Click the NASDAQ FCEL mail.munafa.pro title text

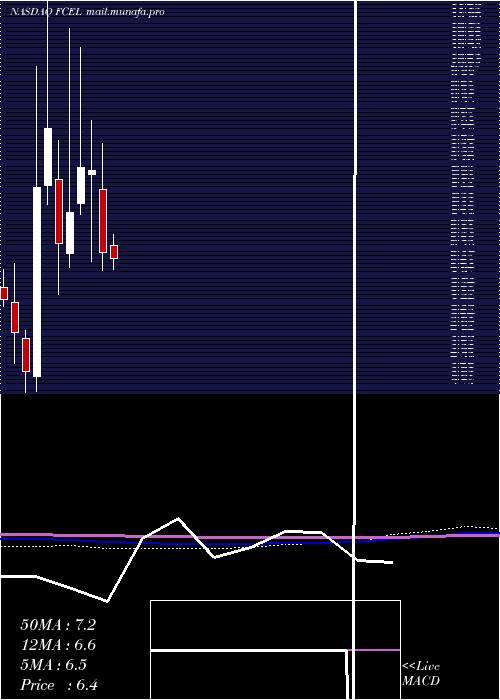point(87,12)
